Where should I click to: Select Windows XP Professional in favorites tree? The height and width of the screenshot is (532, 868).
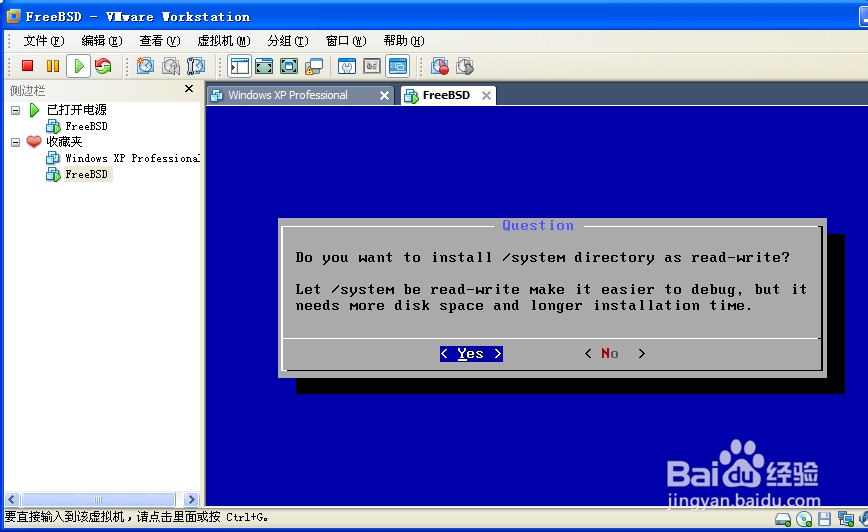click(132, 158)
